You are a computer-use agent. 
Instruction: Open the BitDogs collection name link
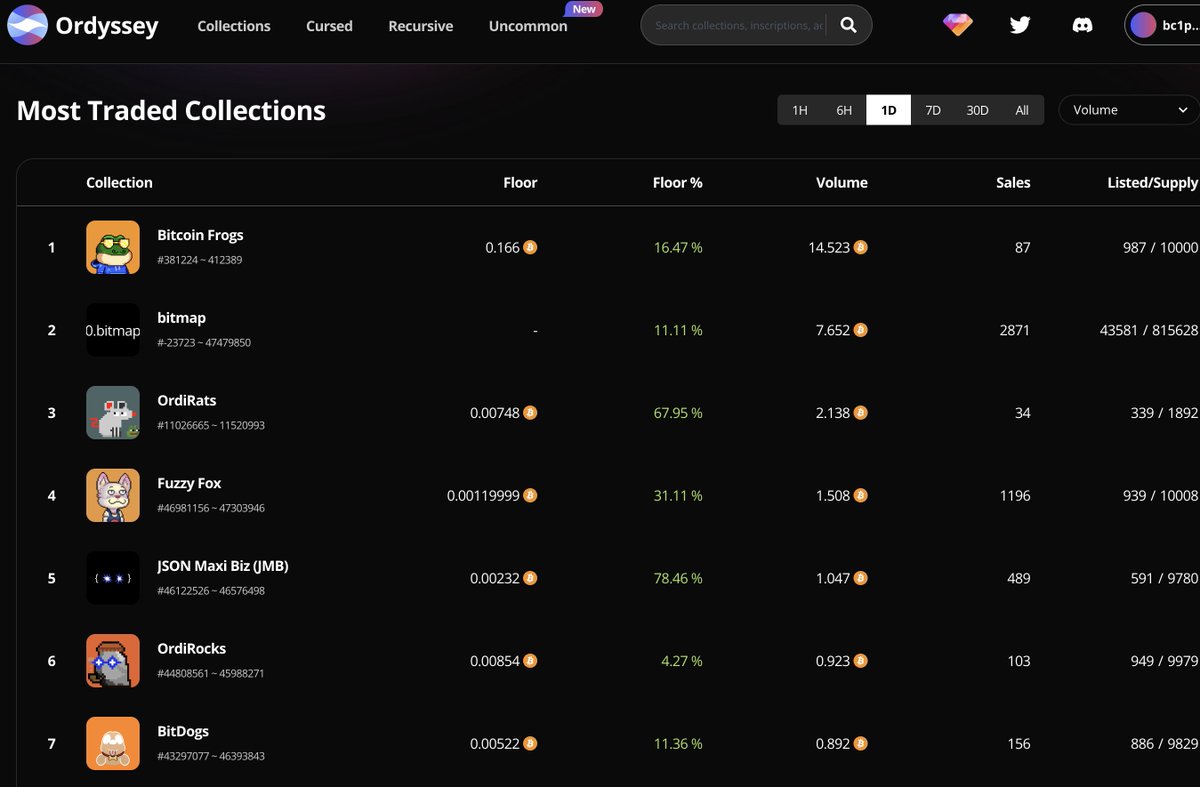pos(183,731)
